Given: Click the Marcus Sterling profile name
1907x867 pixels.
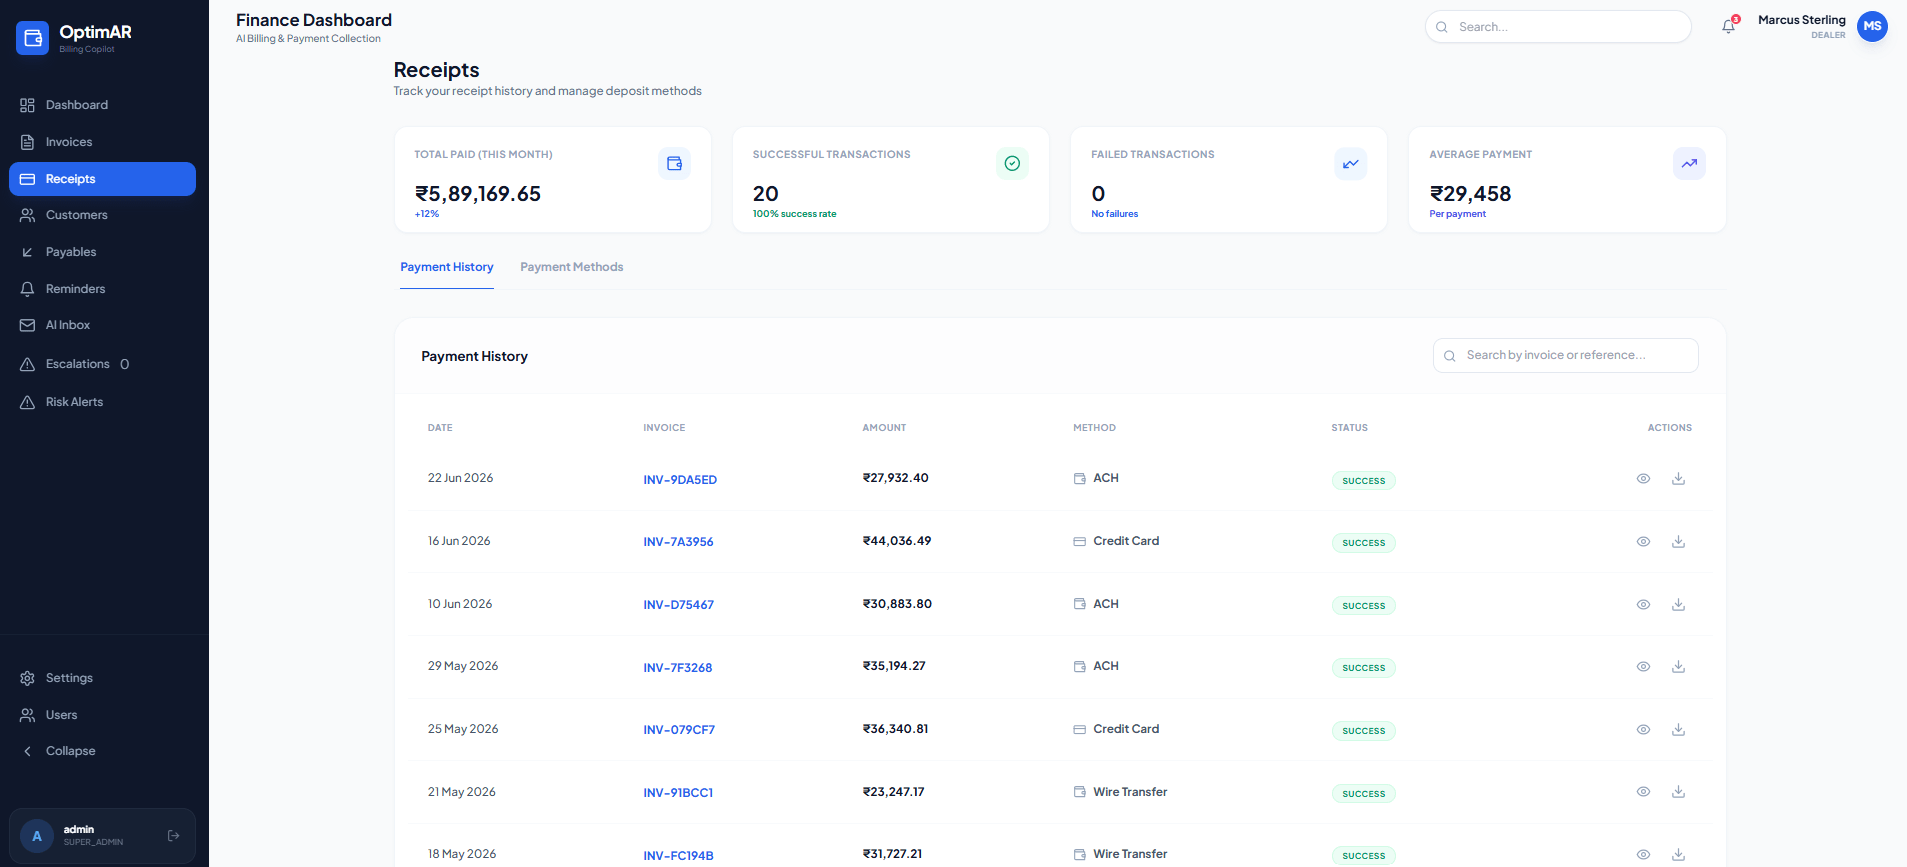Looking at the screenshot, I should 1802,20.
